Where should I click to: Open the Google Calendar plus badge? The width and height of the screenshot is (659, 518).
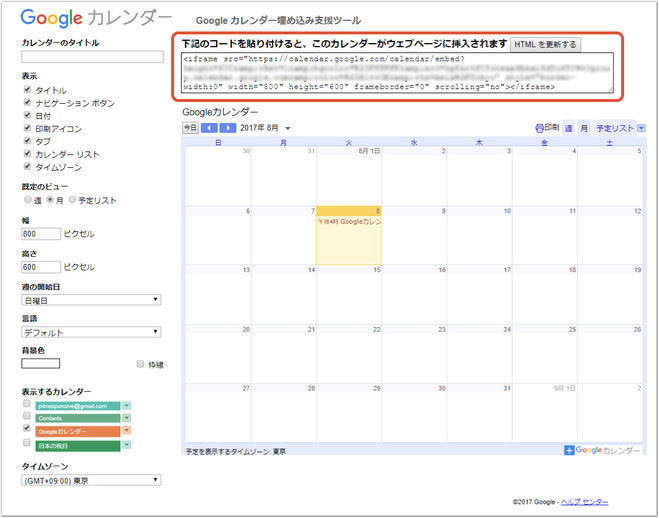569,450
